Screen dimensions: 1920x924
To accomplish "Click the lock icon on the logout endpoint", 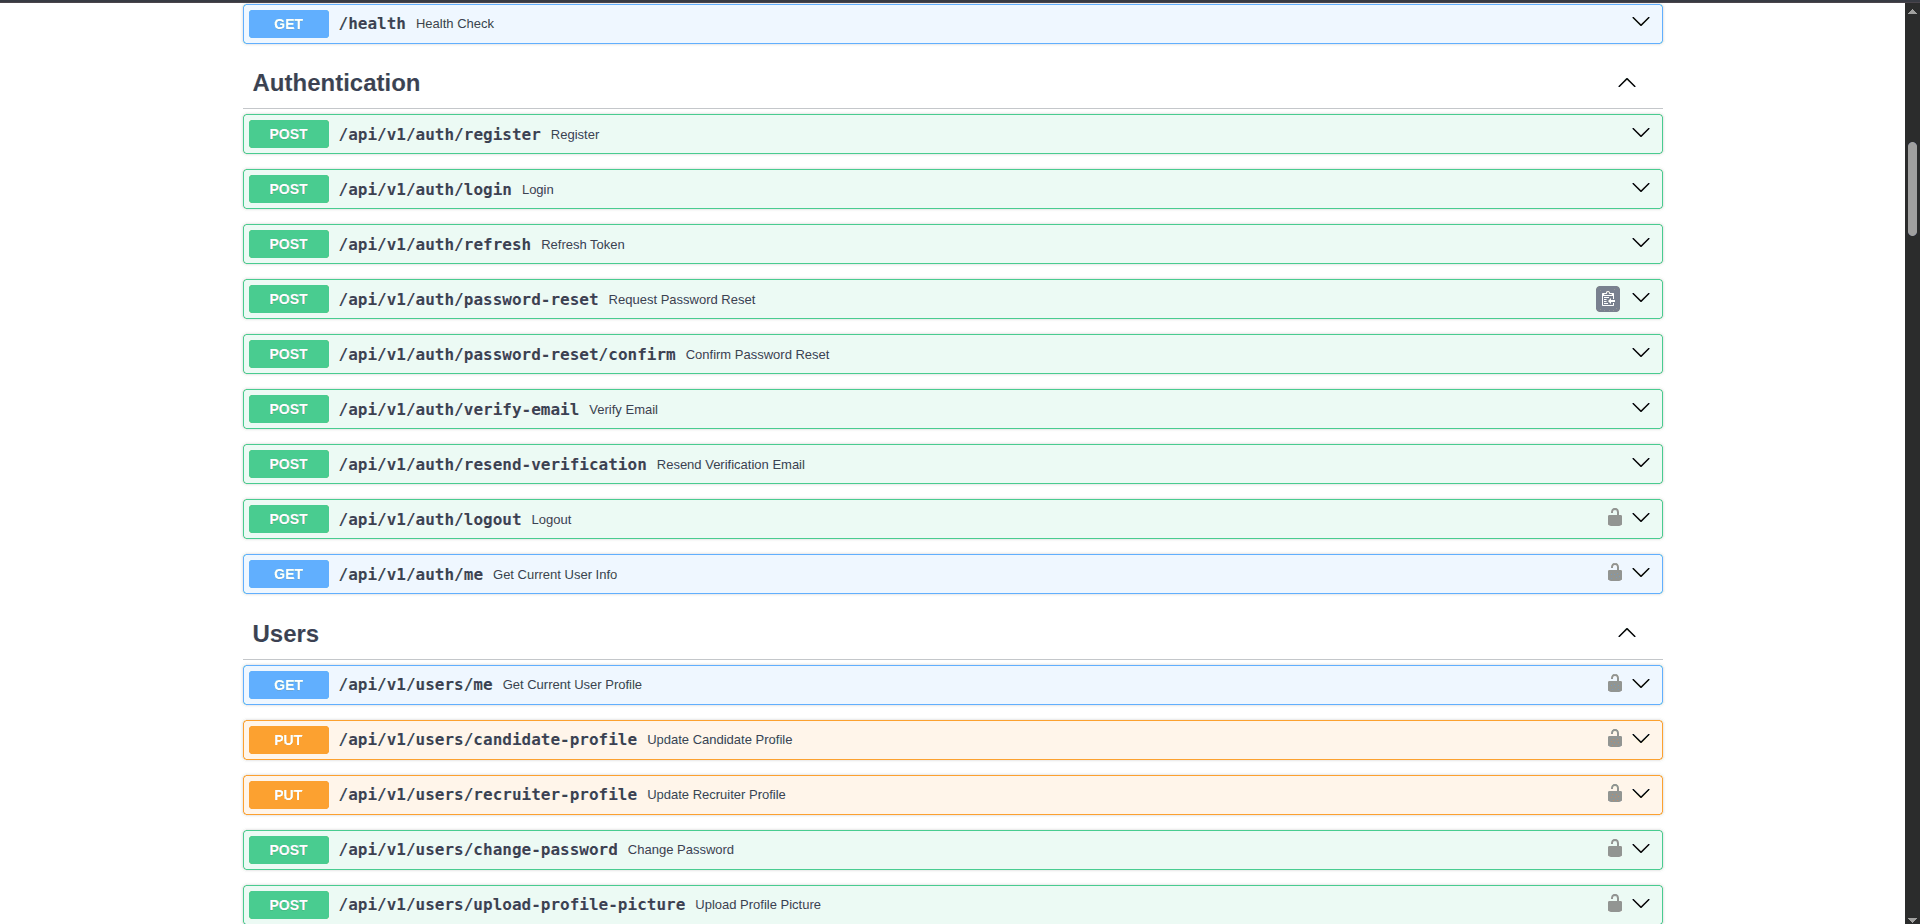I will point(1614,518).
